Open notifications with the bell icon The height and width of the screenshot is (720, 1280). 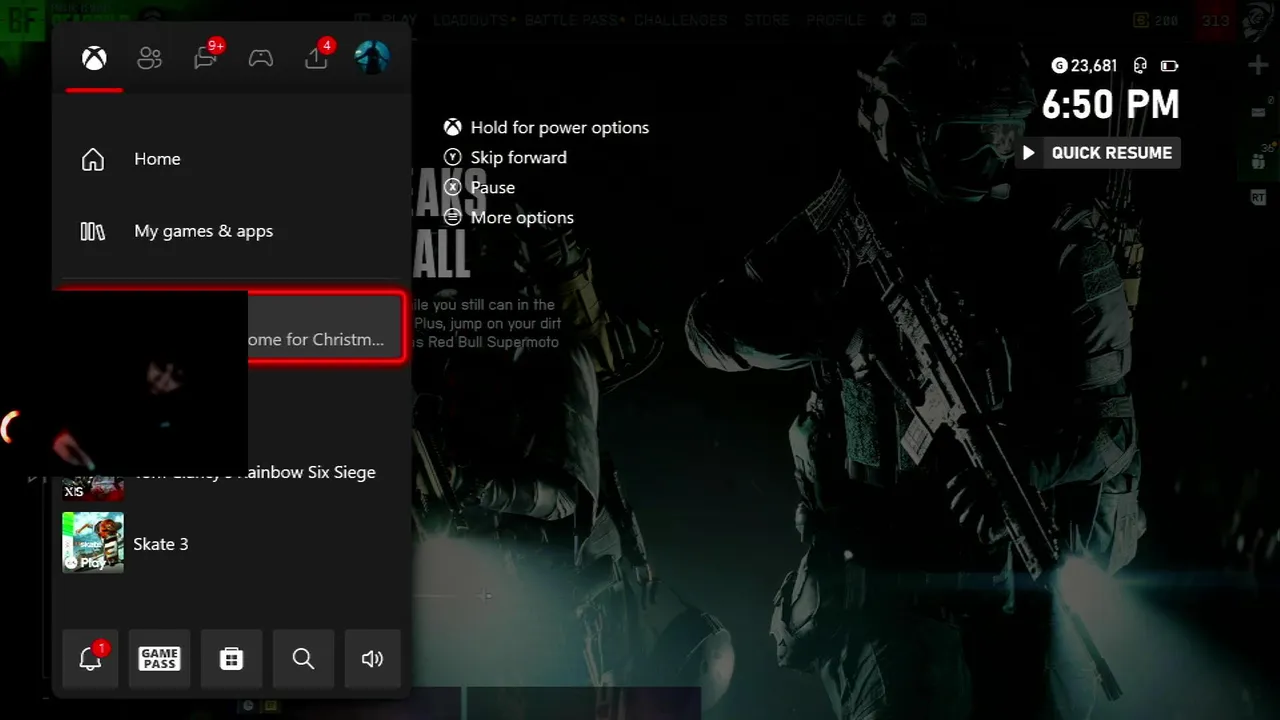pyautogui.click(x=90, y=658)
